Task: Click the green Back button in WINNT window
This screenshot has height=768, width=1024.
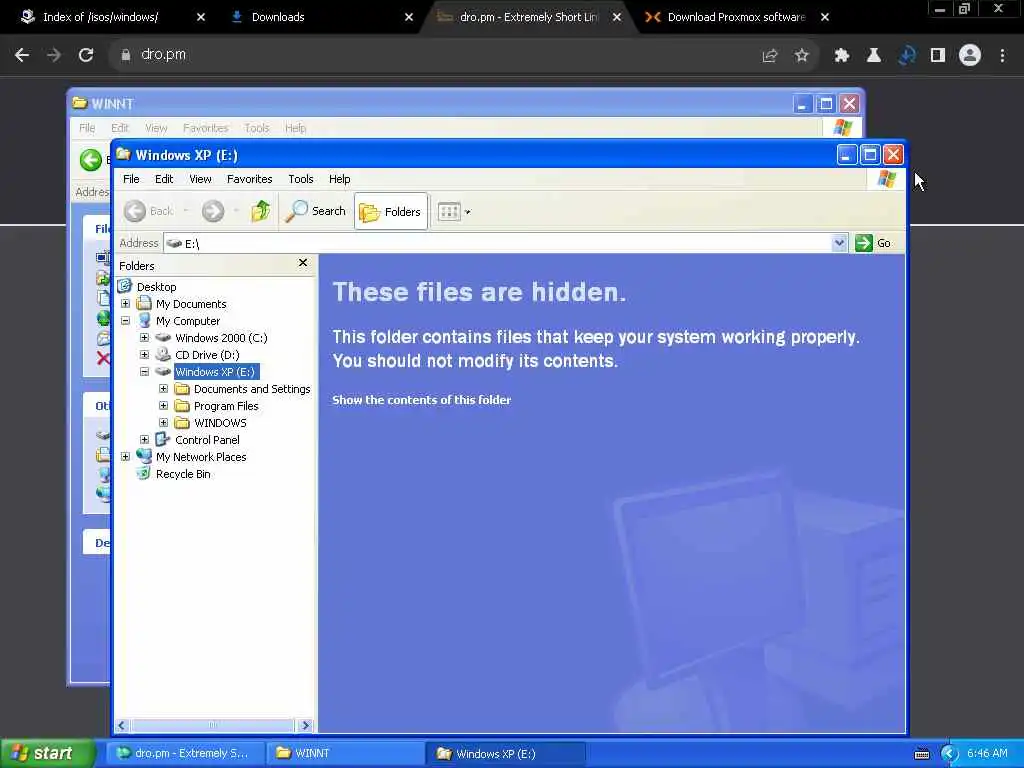Action: [91, 160]
